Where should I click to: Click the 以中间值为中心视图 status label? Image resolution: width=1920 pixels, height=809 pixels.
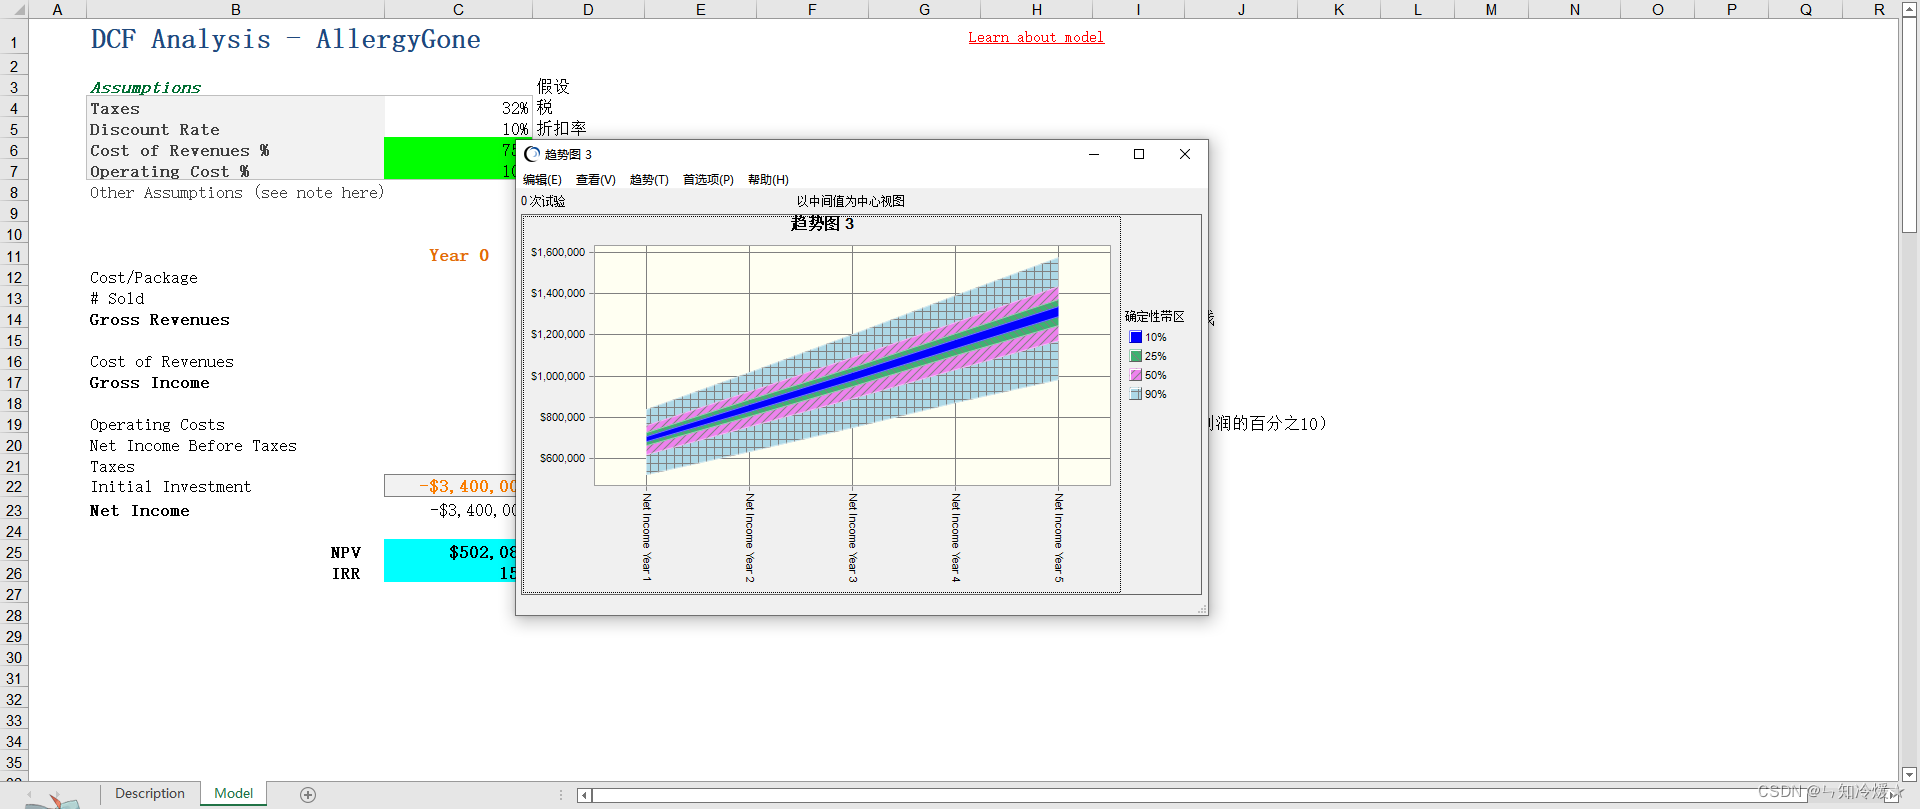851,201
